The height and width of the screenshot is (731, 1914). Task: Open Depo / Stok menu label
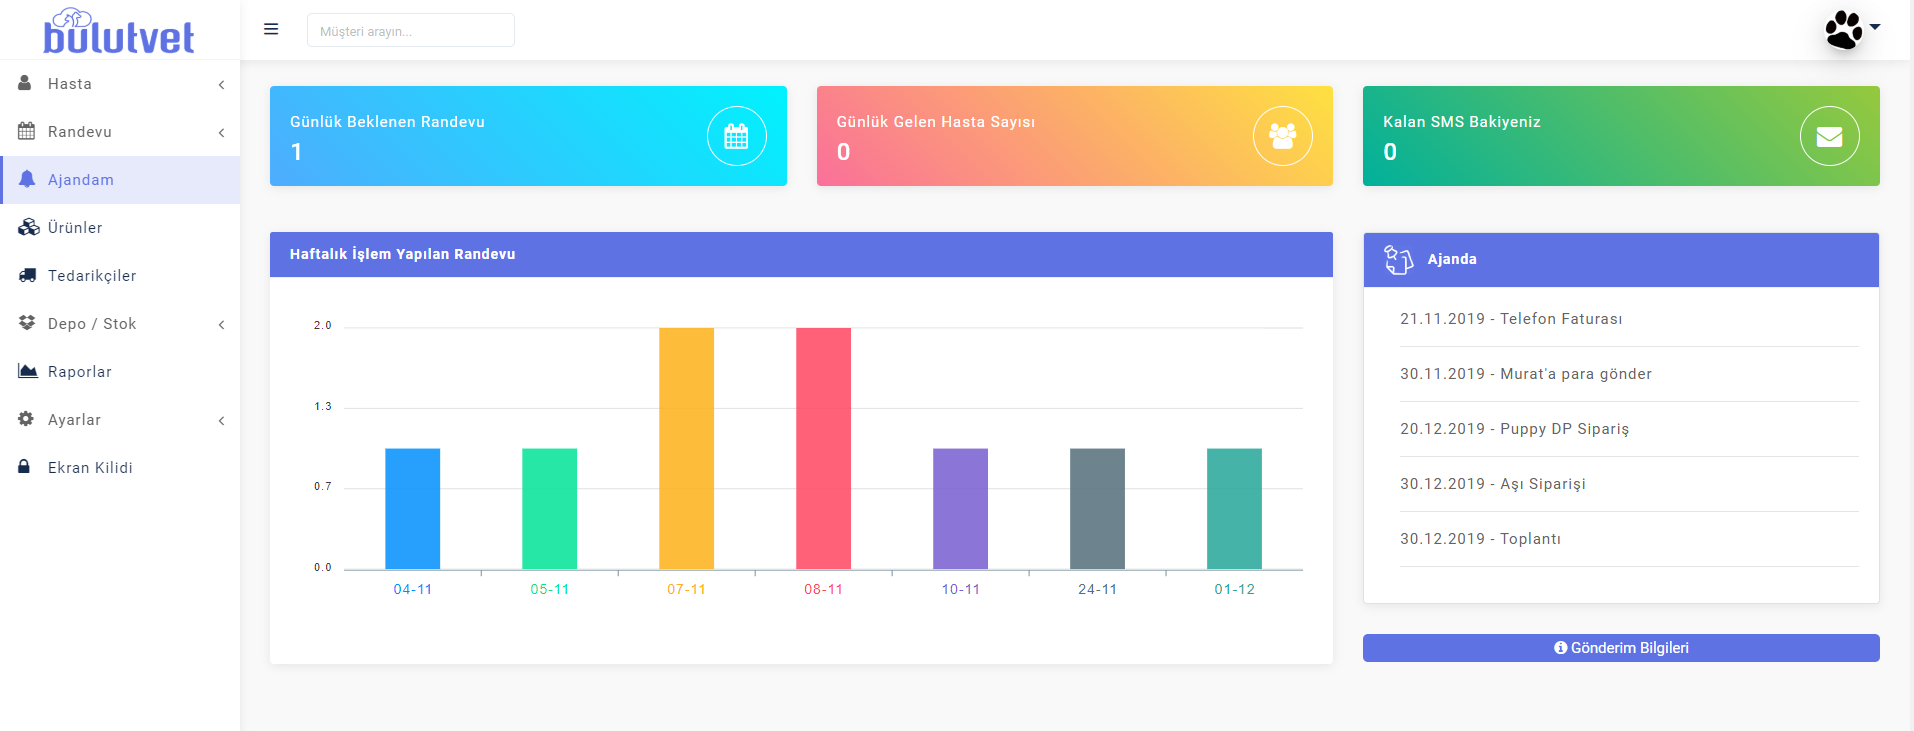coord(92,324)
